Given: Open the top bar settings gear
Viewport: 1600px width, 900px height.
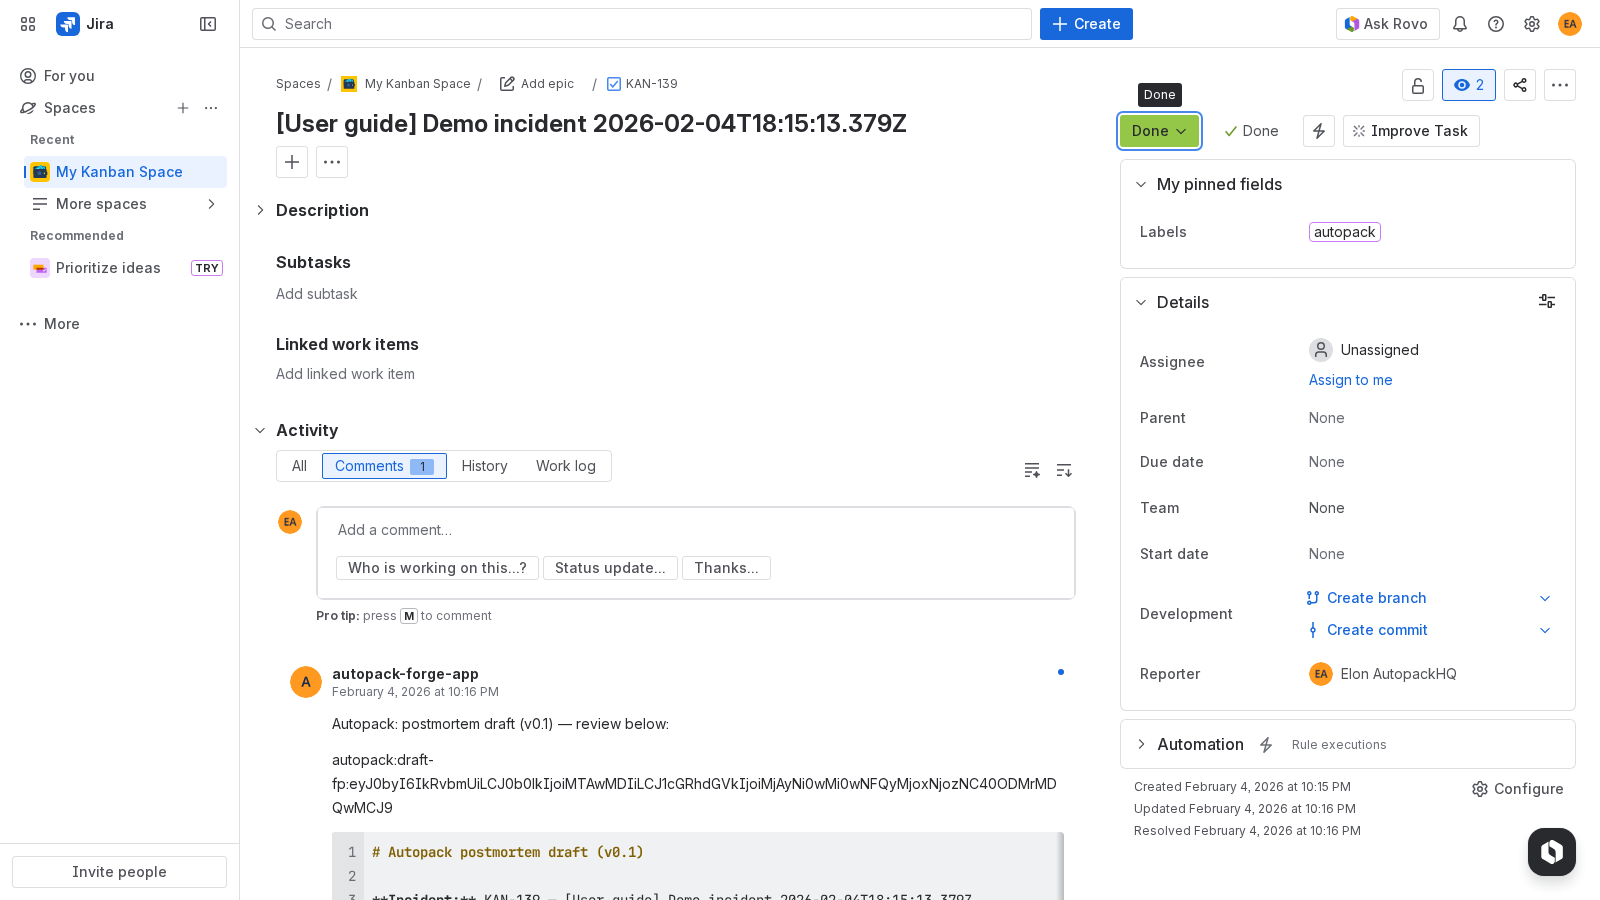Looking at the screenshot, I should 1532,23.
